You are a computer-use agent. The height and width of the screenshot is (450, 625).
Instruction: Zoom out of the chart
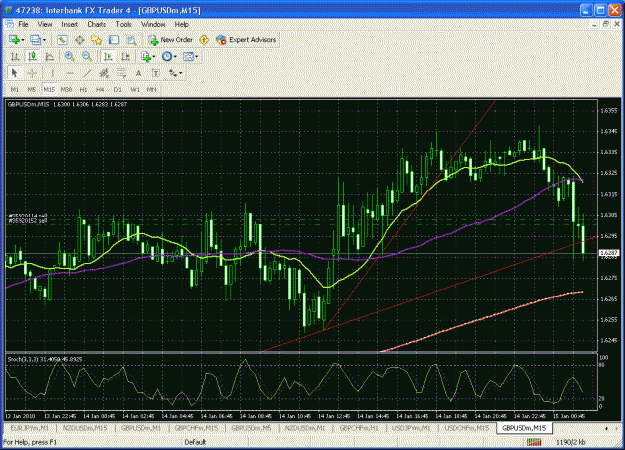coord(86,57)
